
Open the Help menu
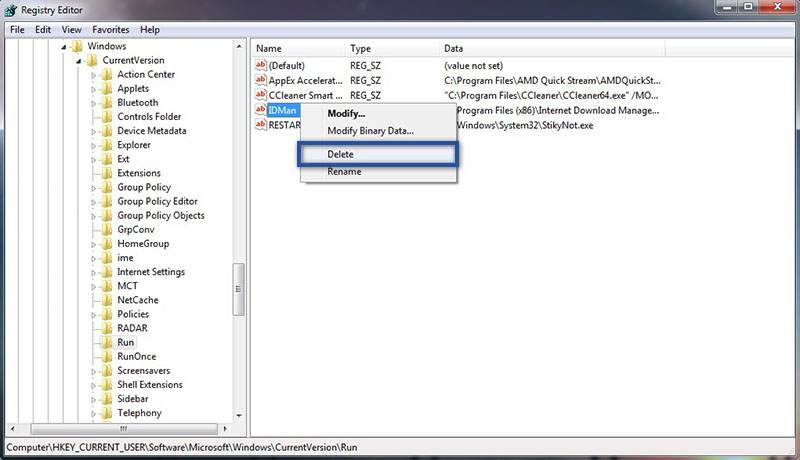150,30
